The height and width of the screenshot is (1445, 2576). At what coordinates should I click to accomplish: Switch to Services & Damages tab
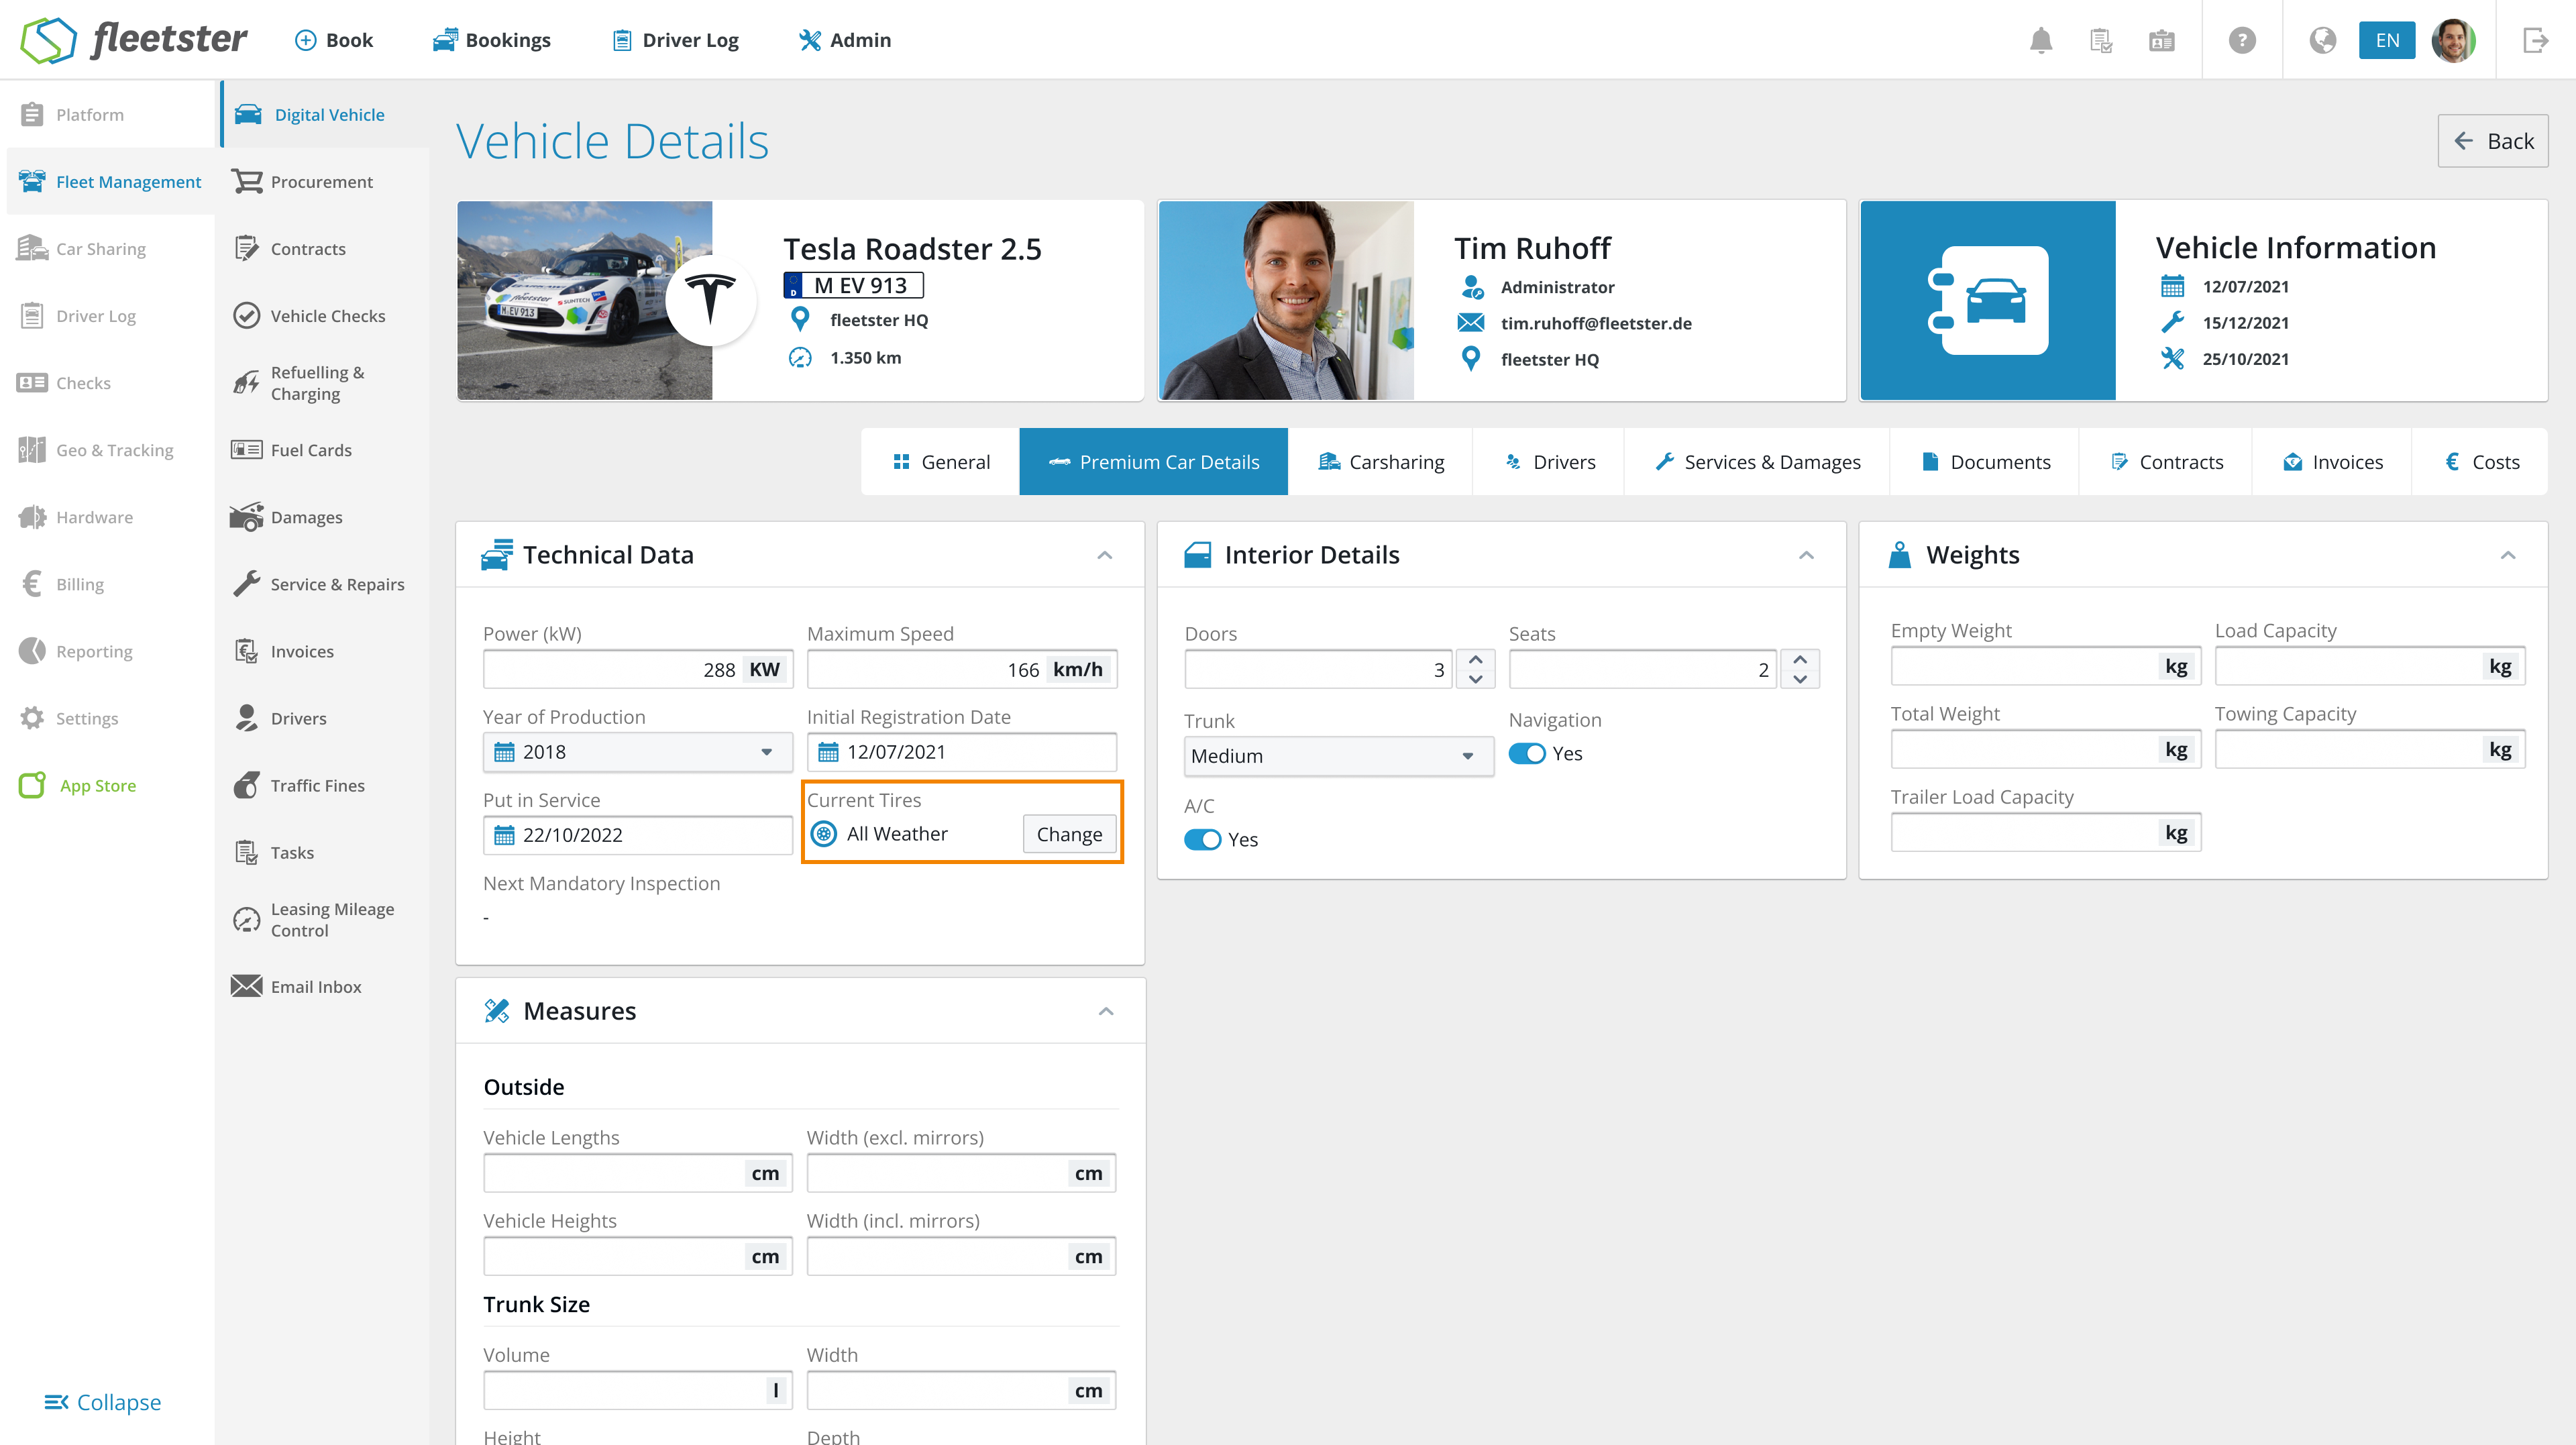(x=1757, y=462)
